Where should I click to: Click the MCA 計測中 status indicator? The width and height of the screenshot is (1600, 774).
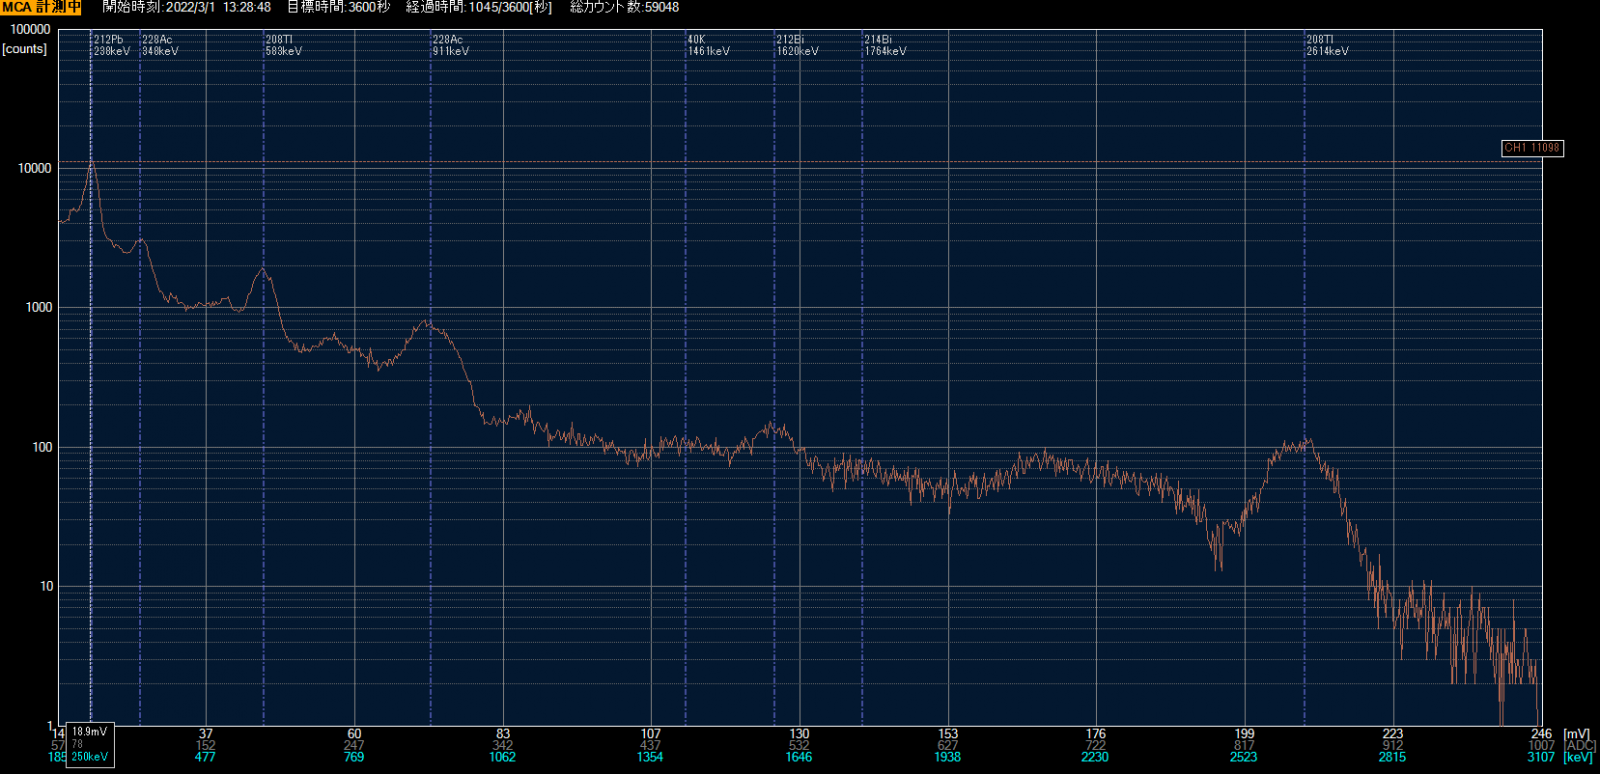(x=41, y=7)
